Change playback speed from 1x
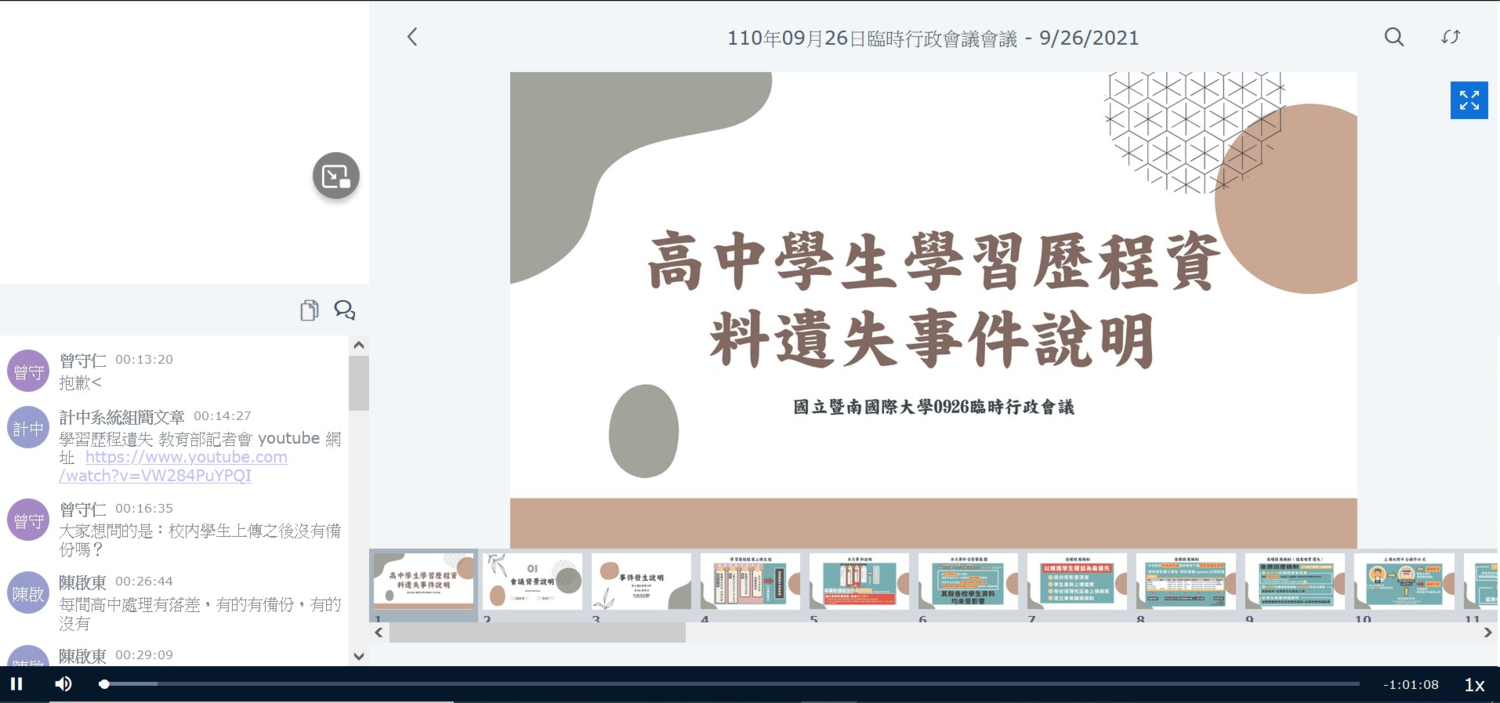The width and height of the screenshot is (1500, 703). (x=1474, y=685)
